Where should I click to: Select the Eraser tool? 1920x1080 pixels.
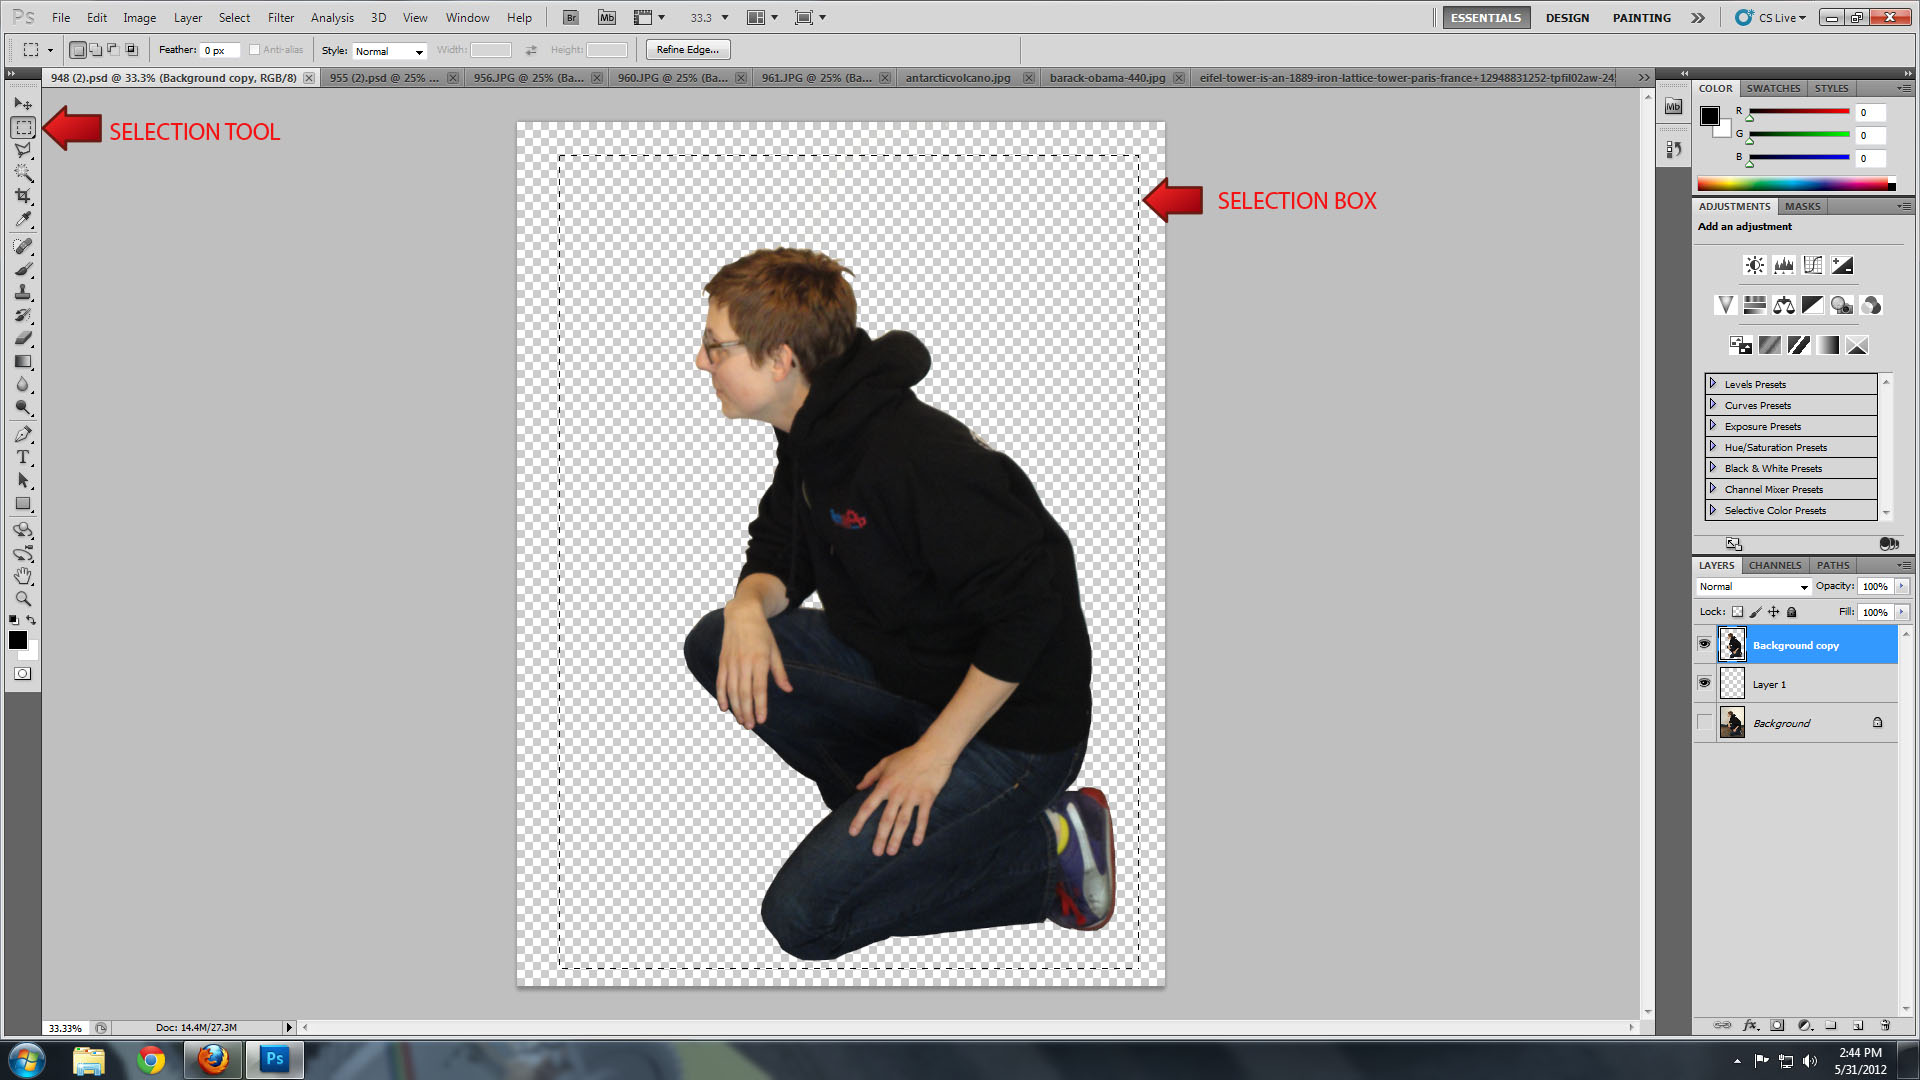[23, 338]
